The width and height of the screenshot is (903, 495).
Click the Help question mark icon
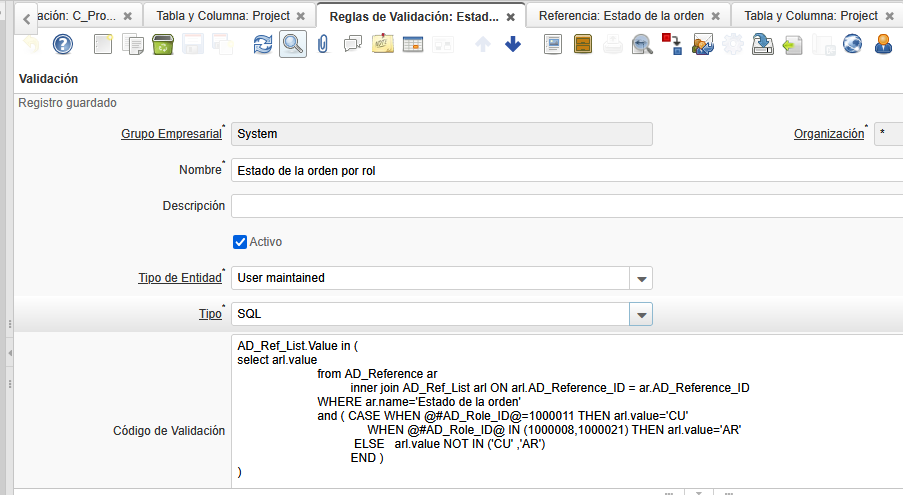63,44
